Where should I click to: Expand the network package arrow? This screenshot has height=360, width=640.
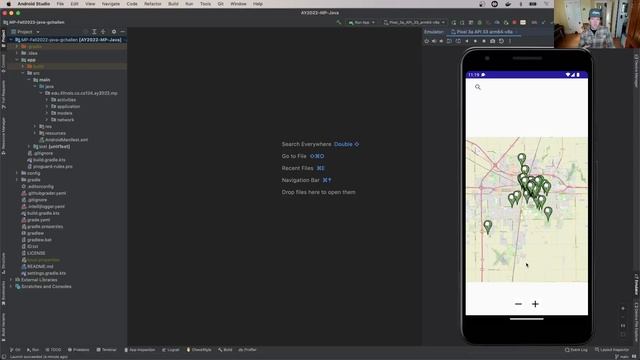(47, 120)
